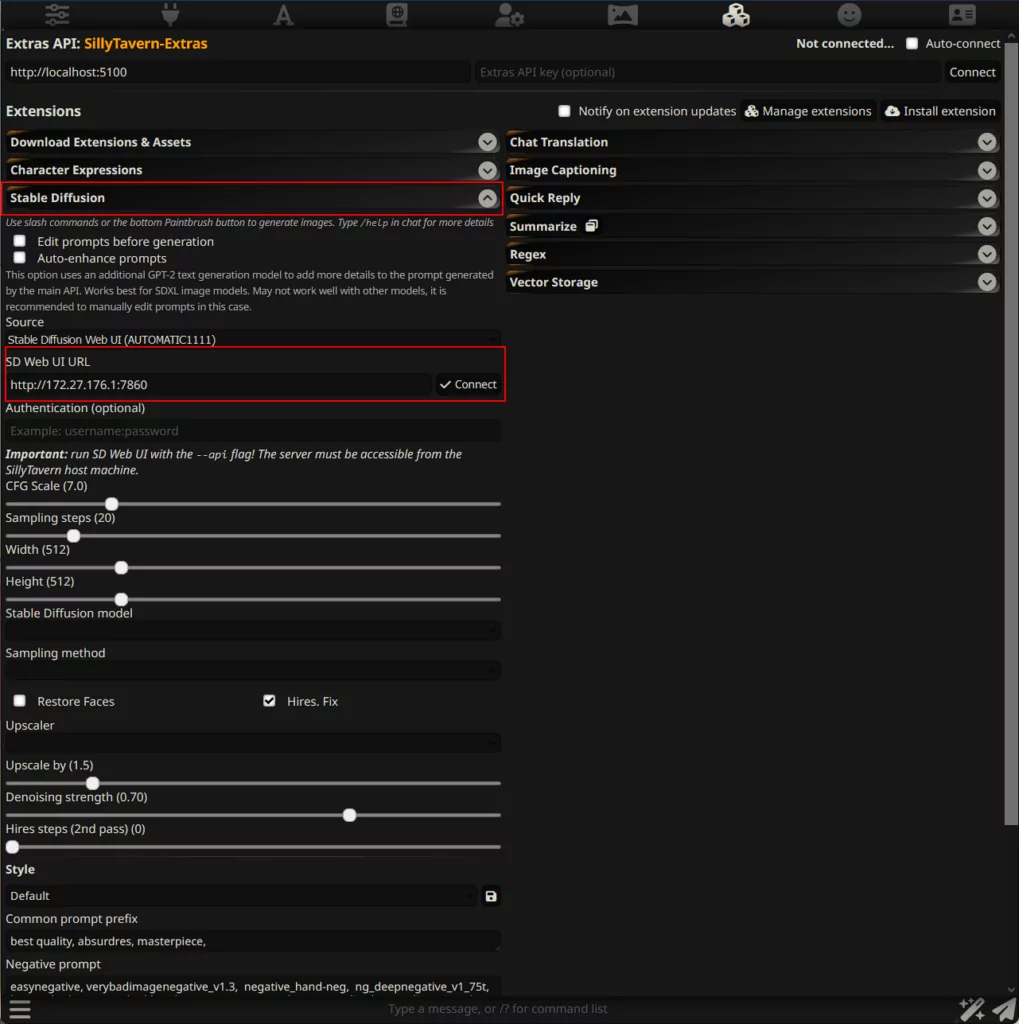Click the Extras API URL field
Image resolution: width=1019 pixels, height=1024 pixels.
(x=238, y=72)
